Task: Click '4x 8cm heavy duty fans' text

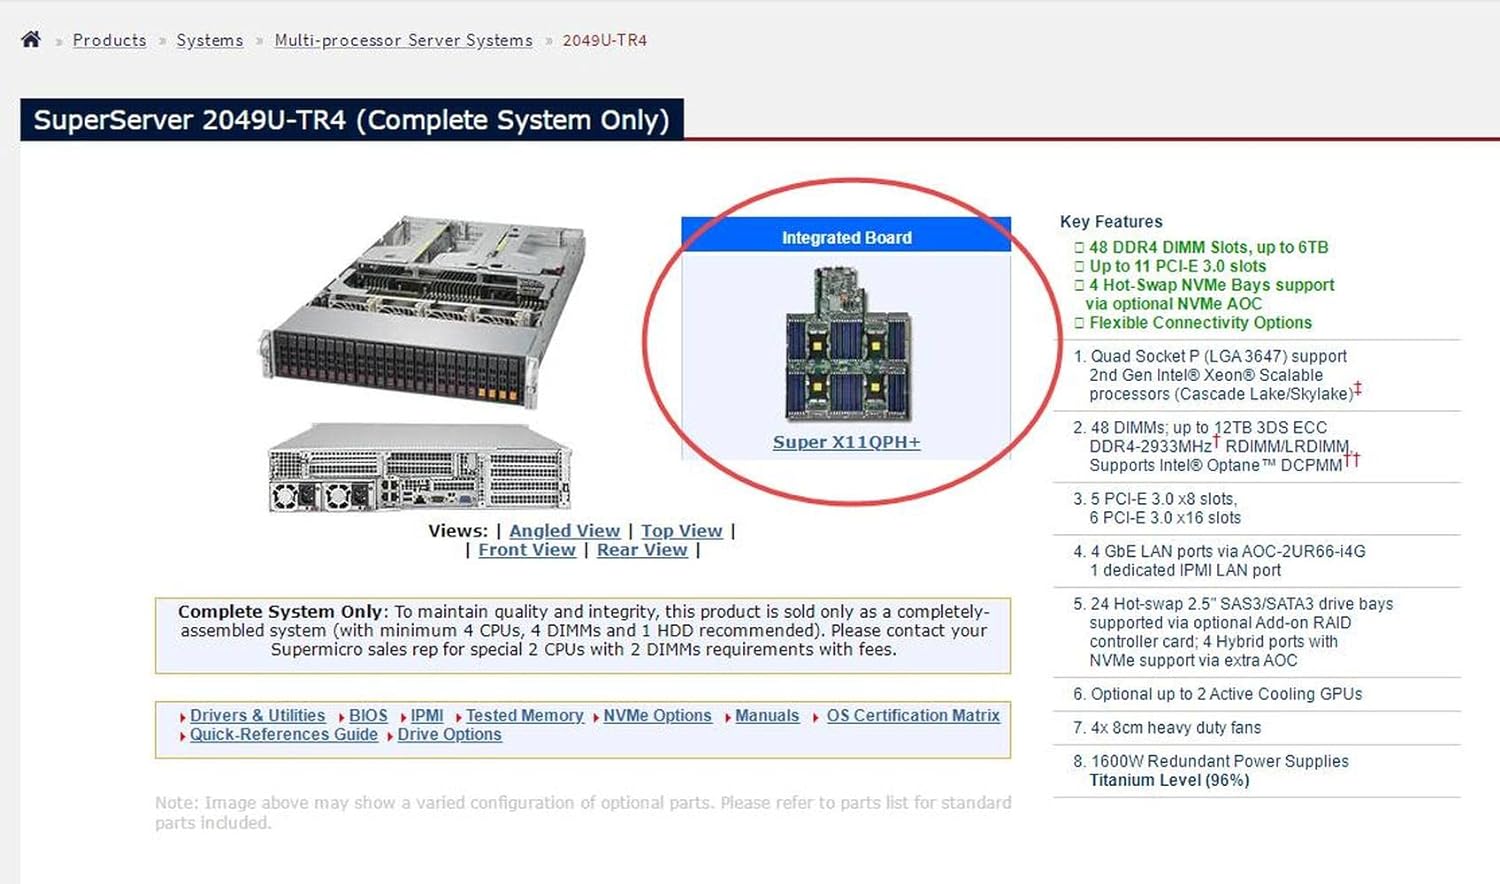Action: coord(1175,728)
